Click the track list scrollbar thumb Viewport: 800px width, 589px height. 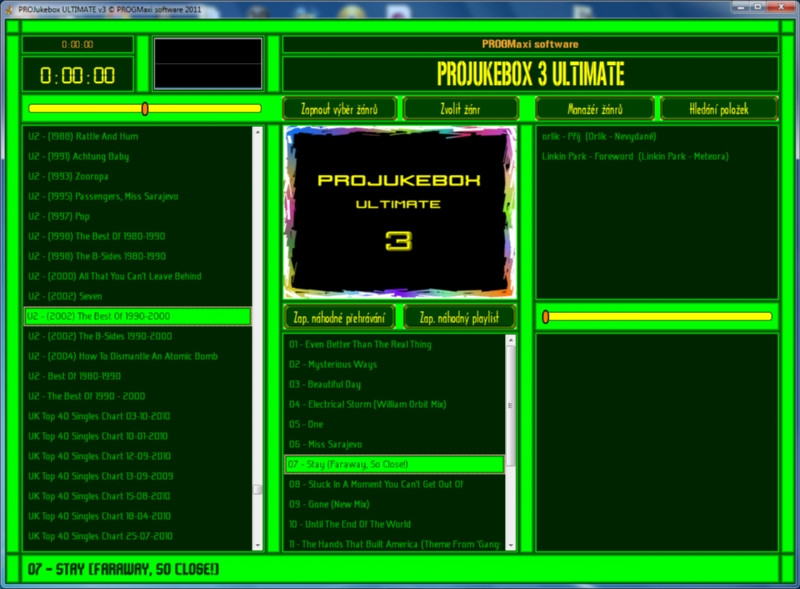pyautogui.click(x=511, y=406)
